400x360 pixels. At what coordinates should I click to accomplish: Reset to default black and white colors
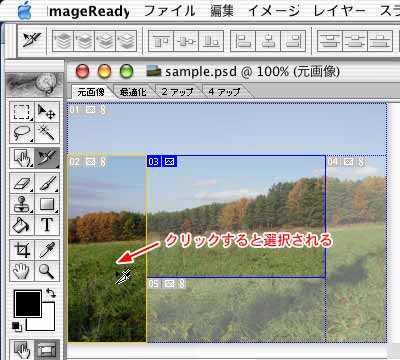point(17,327)
